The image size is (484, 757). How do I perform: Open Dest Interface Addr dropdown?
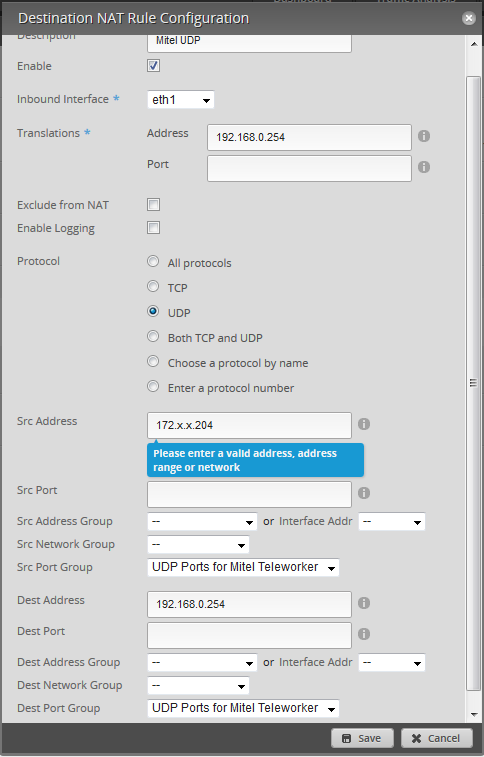coord(392,662)
